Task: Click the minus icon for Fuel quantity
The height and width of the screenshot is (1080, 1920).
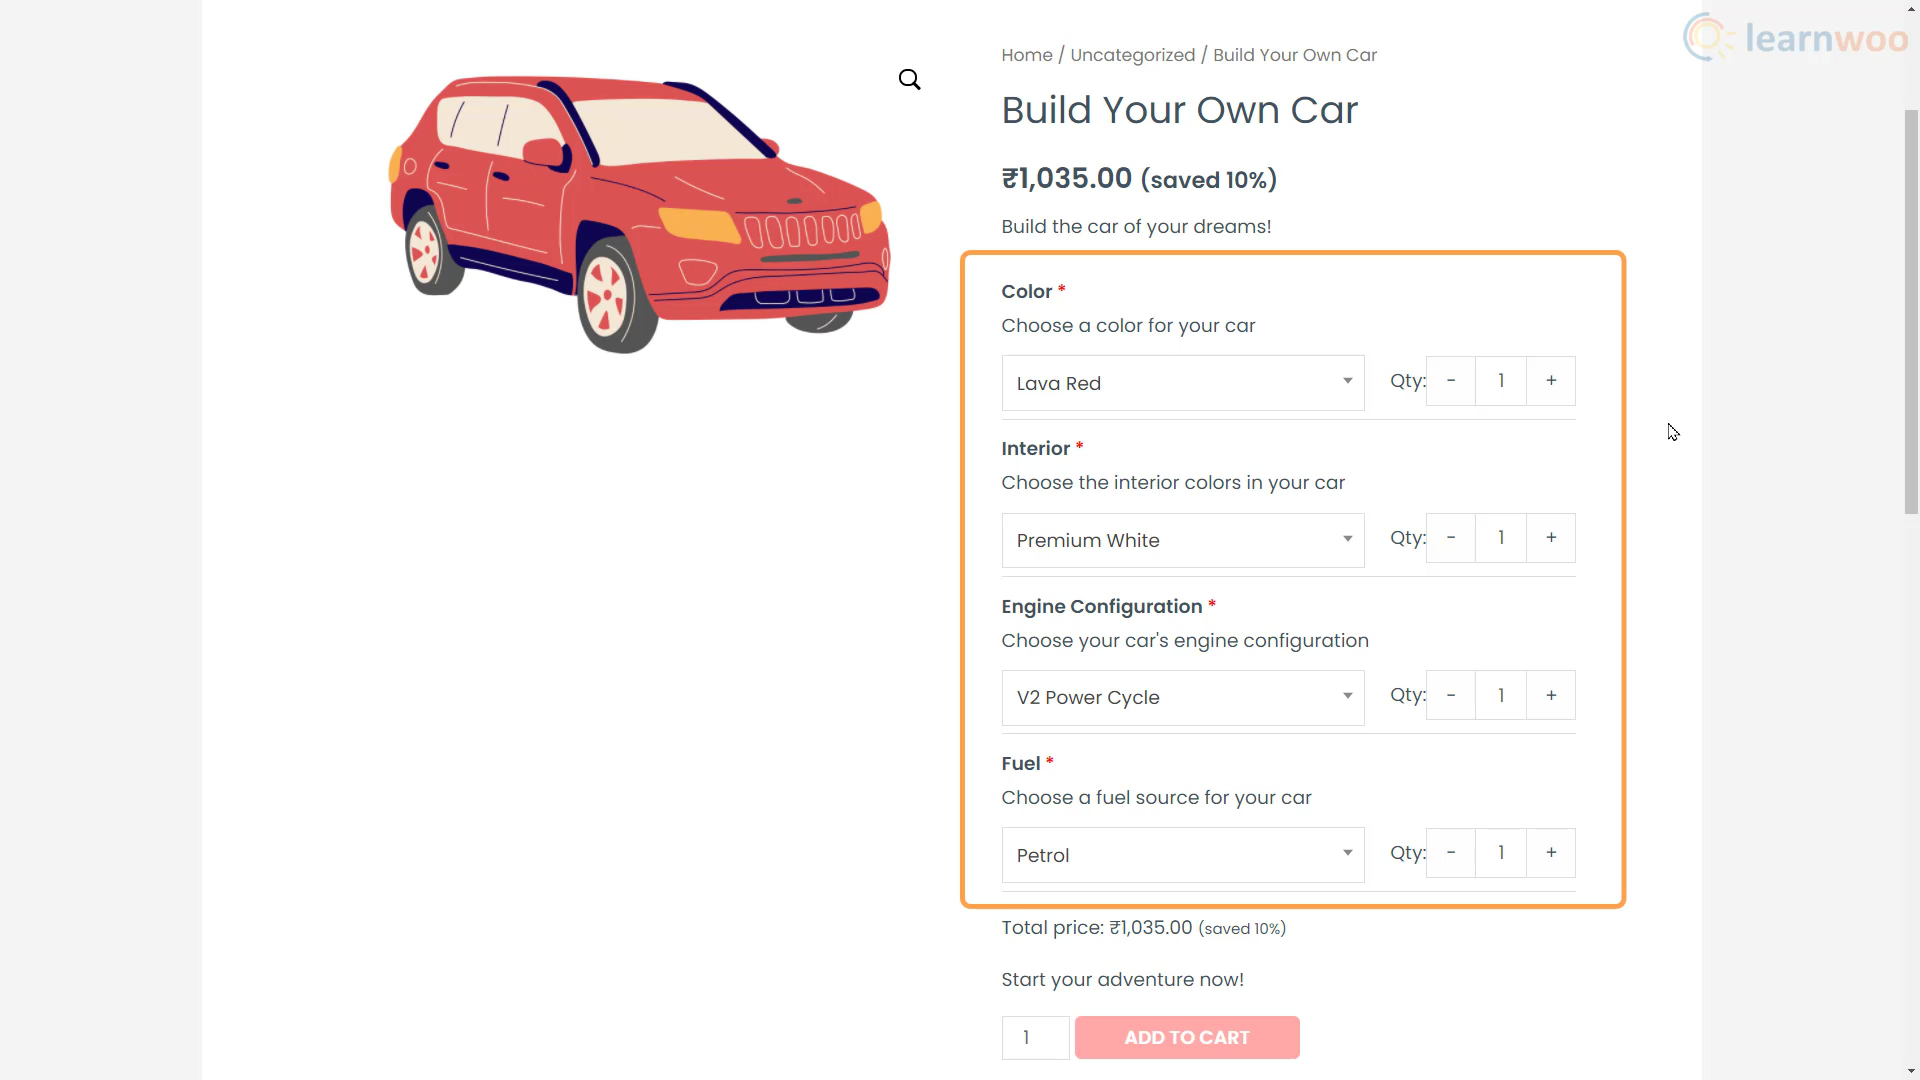Action: [x=1451, y=853]
